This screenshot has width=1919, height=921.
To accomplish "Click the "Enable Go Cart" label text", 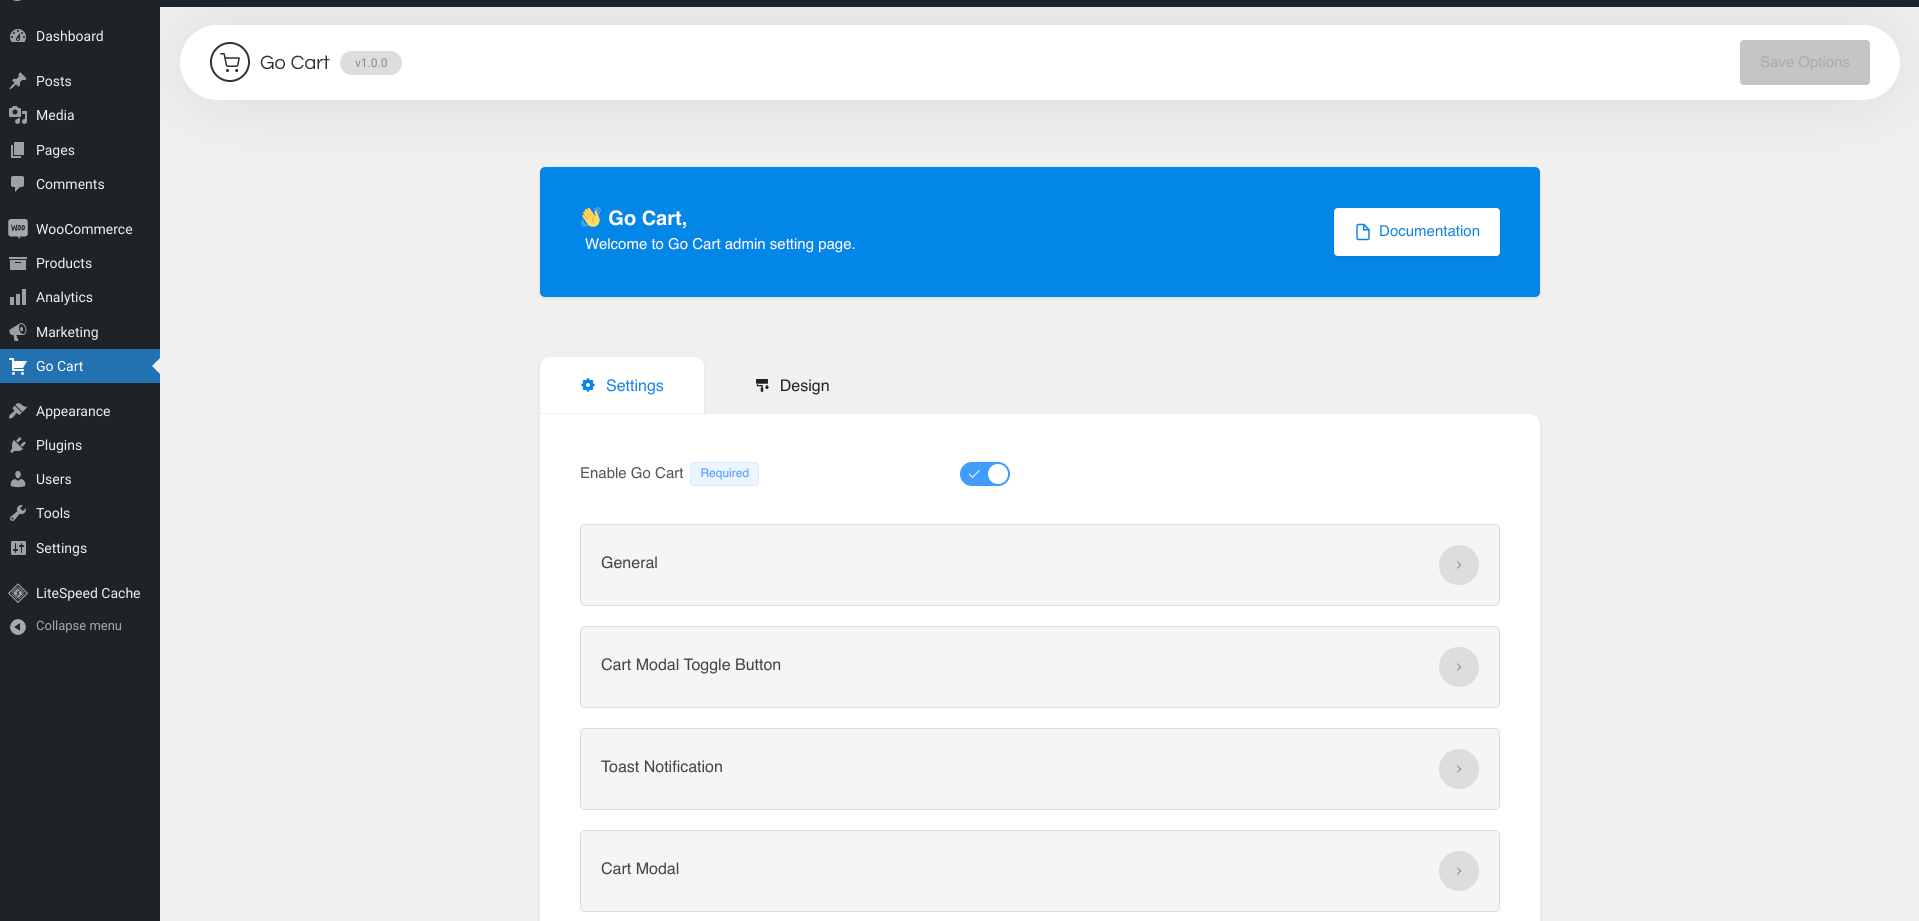I will (632, 473).
